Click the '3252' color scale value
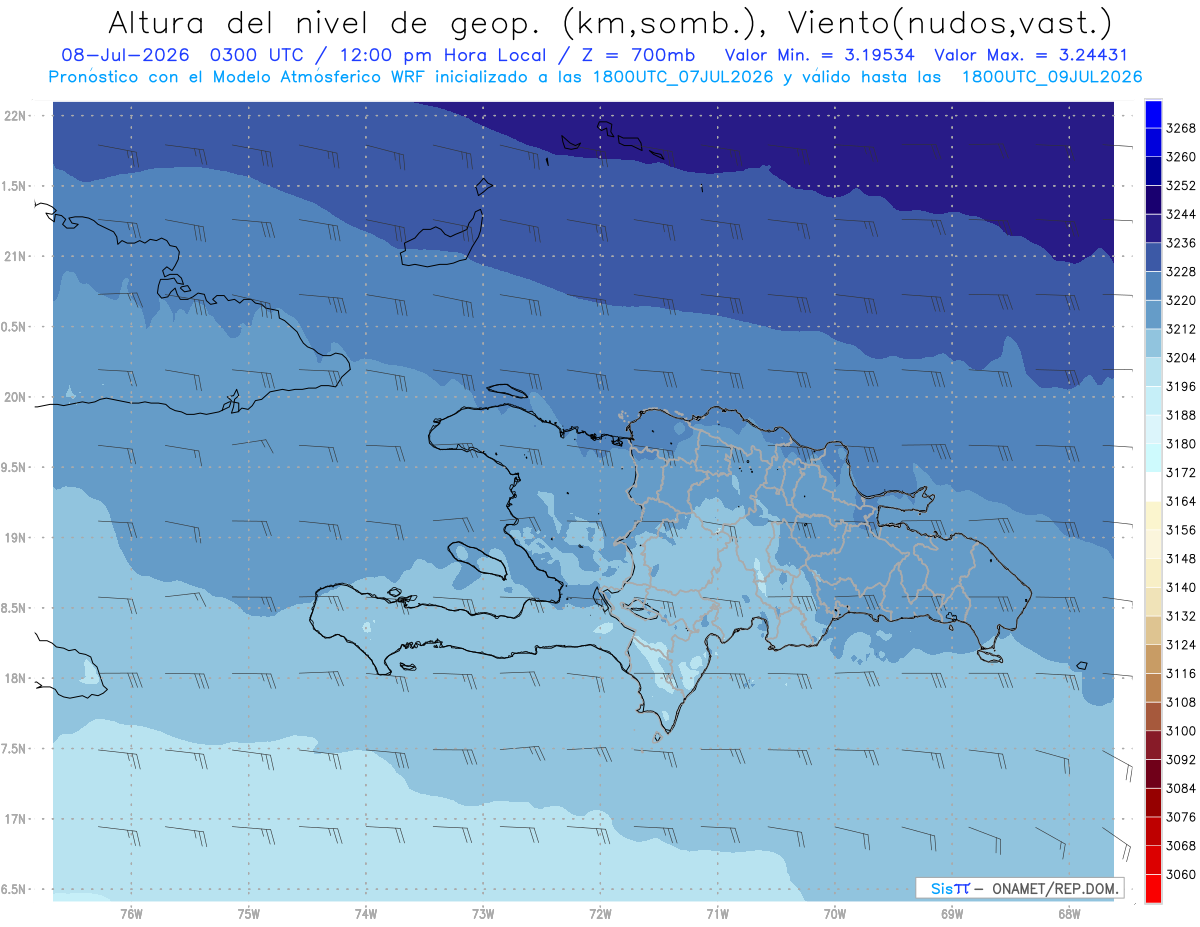The width and height of the screenshot is (1200, 927). pyautogui.click(x=1181, y=186)
